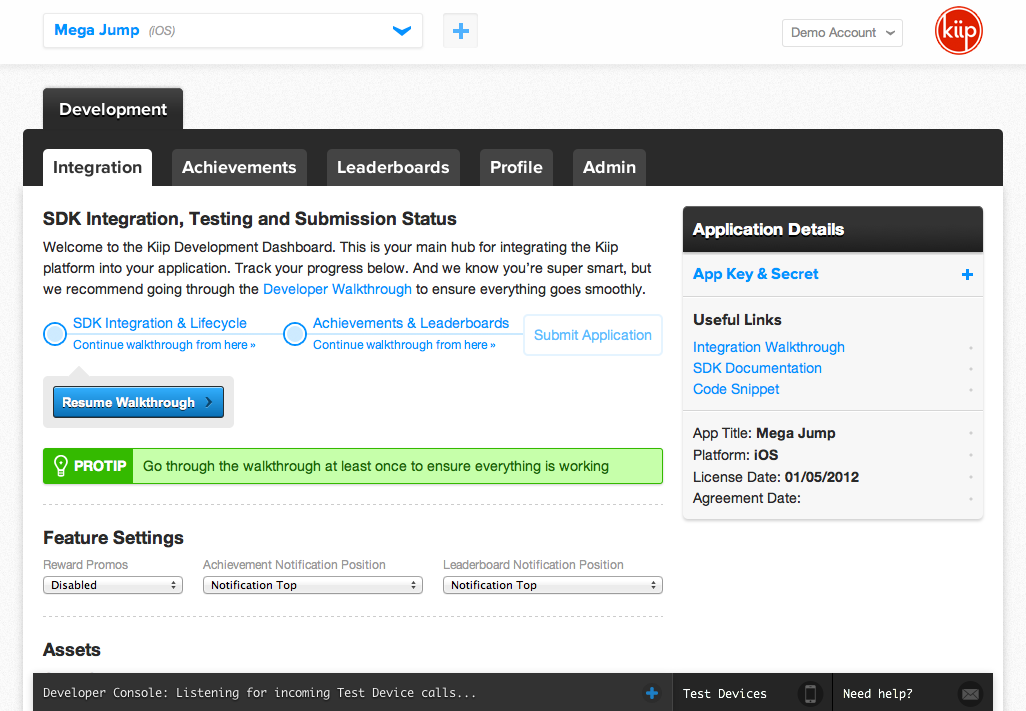Switch to the Leaderboards tab
1026x711 pixels.
(x=393, y=167)
